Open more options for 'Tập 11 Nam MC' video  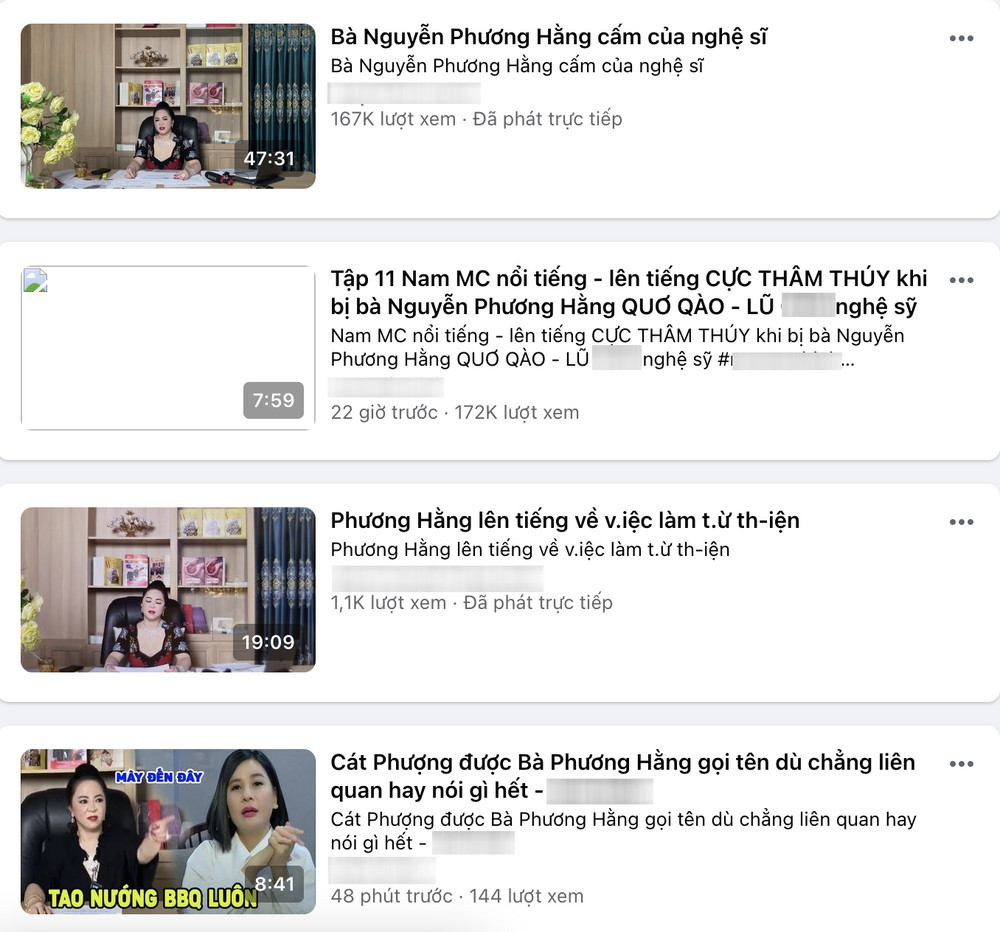coord(961,280)
